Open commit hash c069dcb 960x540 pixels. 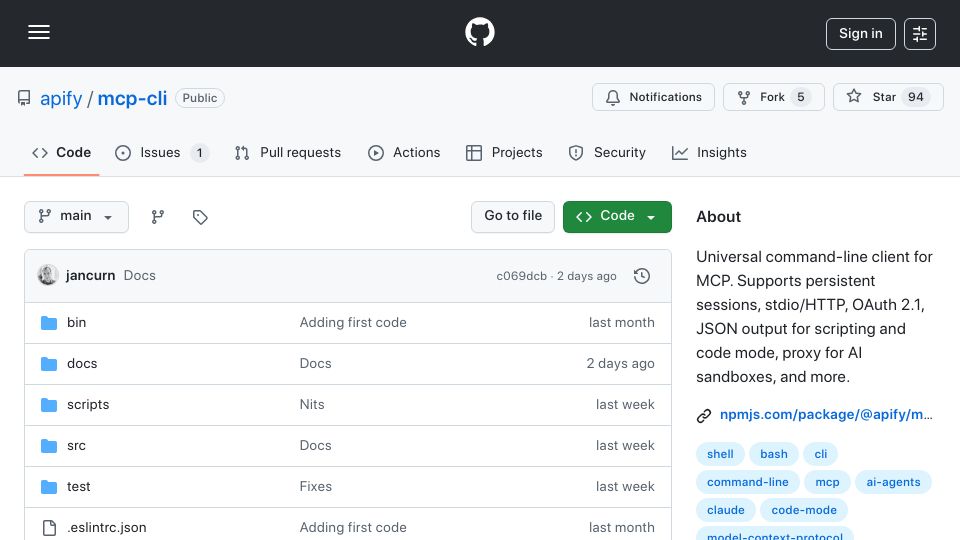coord(521,276)
